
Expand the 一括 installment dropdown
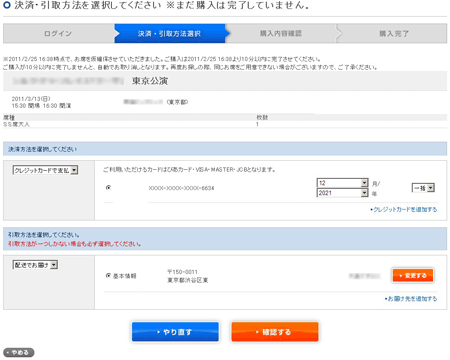423,188
